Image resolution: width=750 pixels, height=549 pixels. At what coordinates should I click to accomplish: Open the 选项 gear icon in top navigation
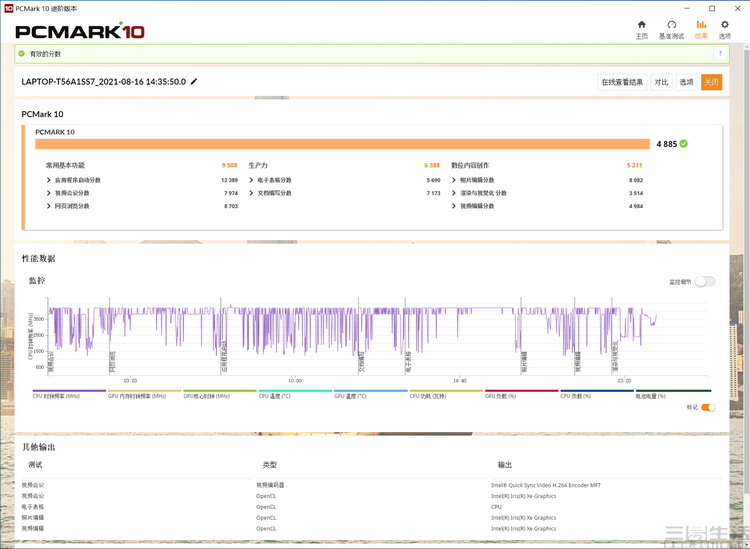pyautogui.click(x=725, y=24)
